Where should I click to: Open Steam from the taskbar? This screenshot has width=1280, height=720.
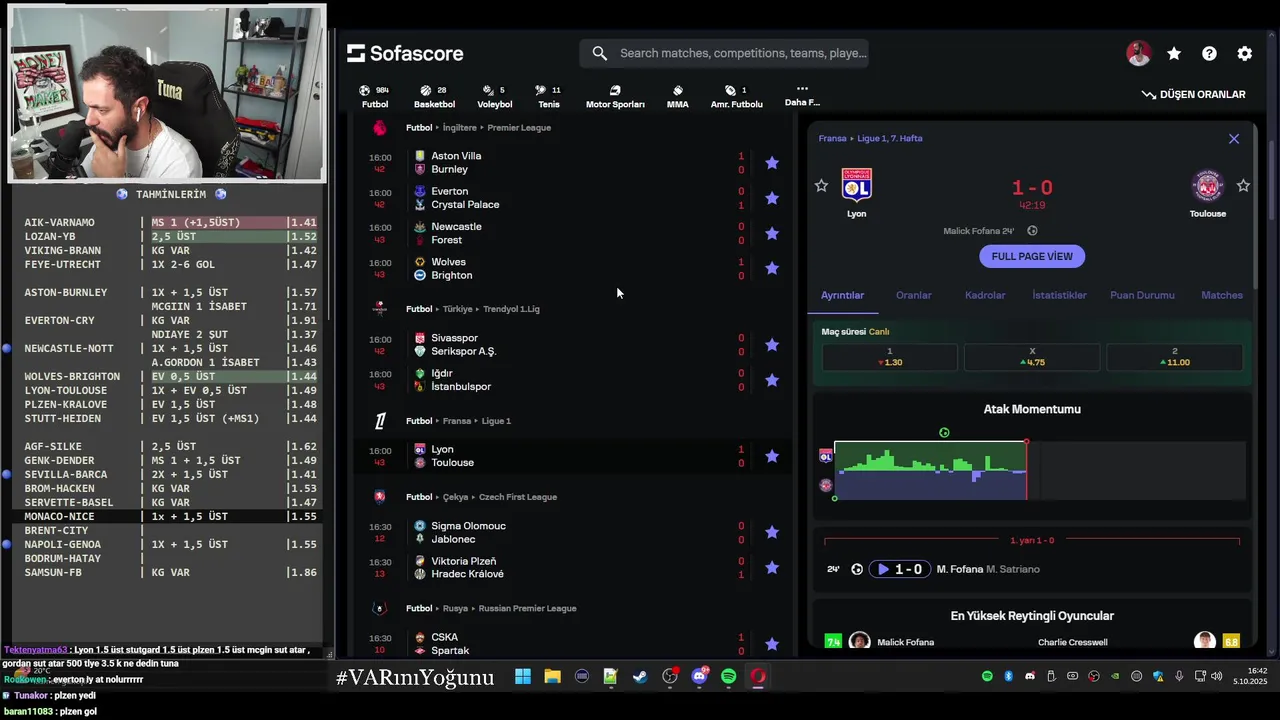click(640, 677)
